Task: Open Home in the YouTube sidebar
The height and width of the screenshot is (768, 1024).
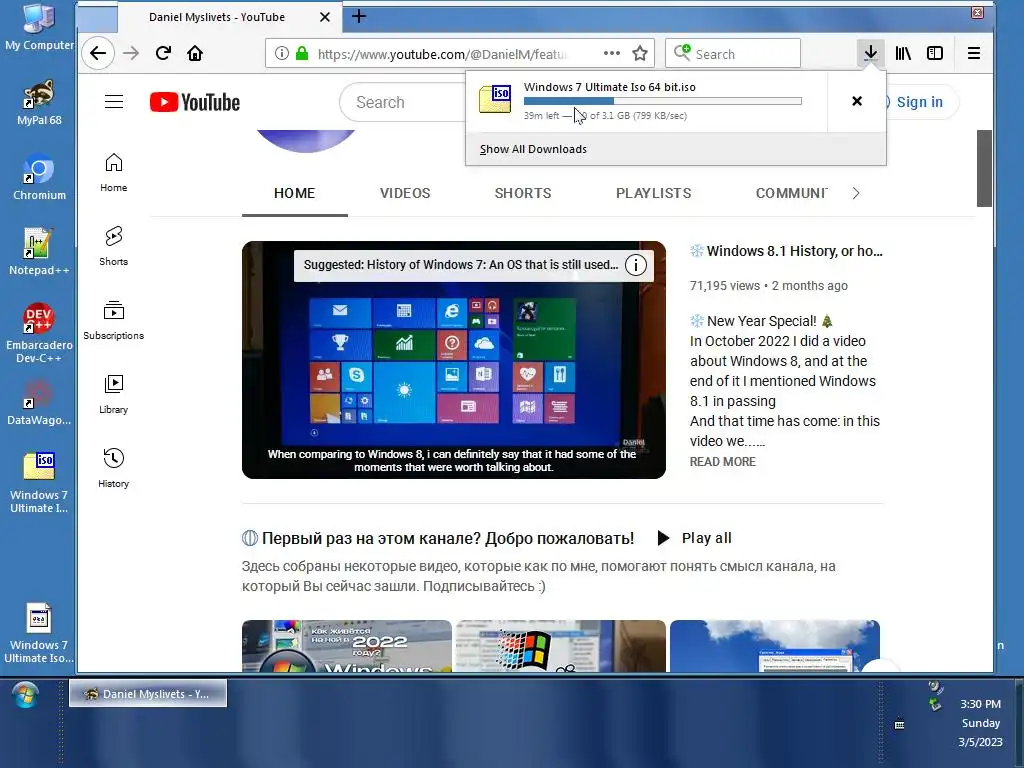Action: (x=114, y=173)
